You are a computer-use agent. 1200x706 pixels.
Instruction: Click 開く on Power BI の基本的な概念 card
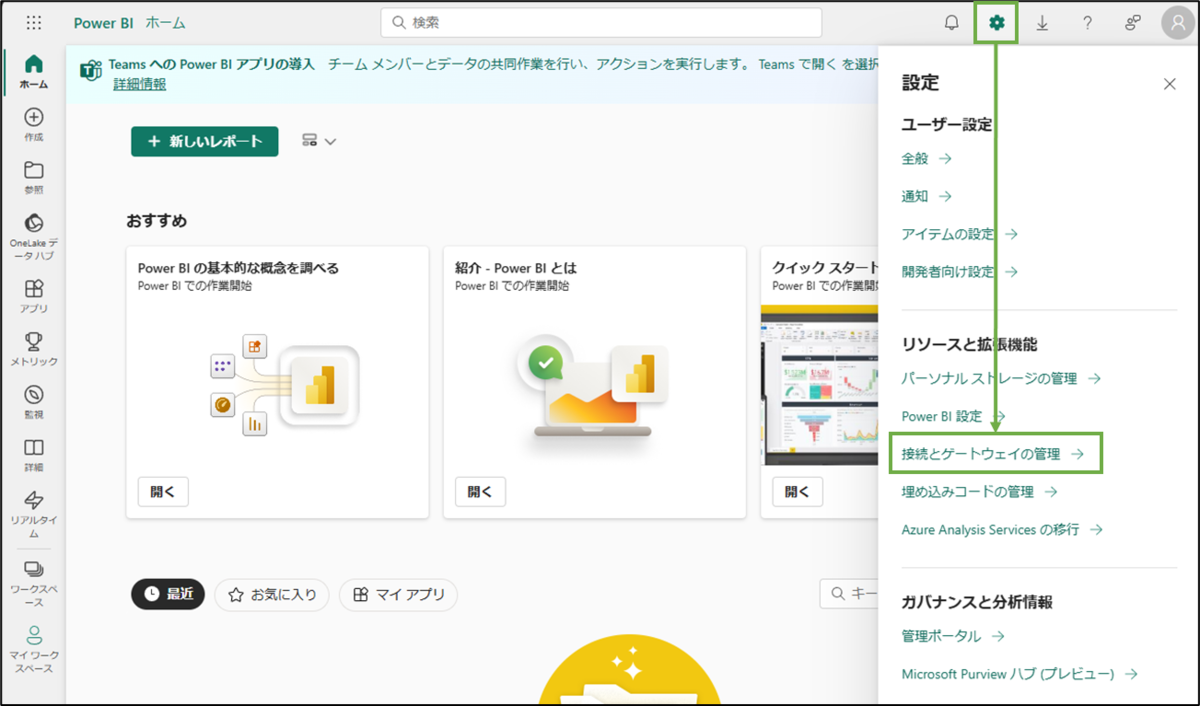[x=162, y=492]
